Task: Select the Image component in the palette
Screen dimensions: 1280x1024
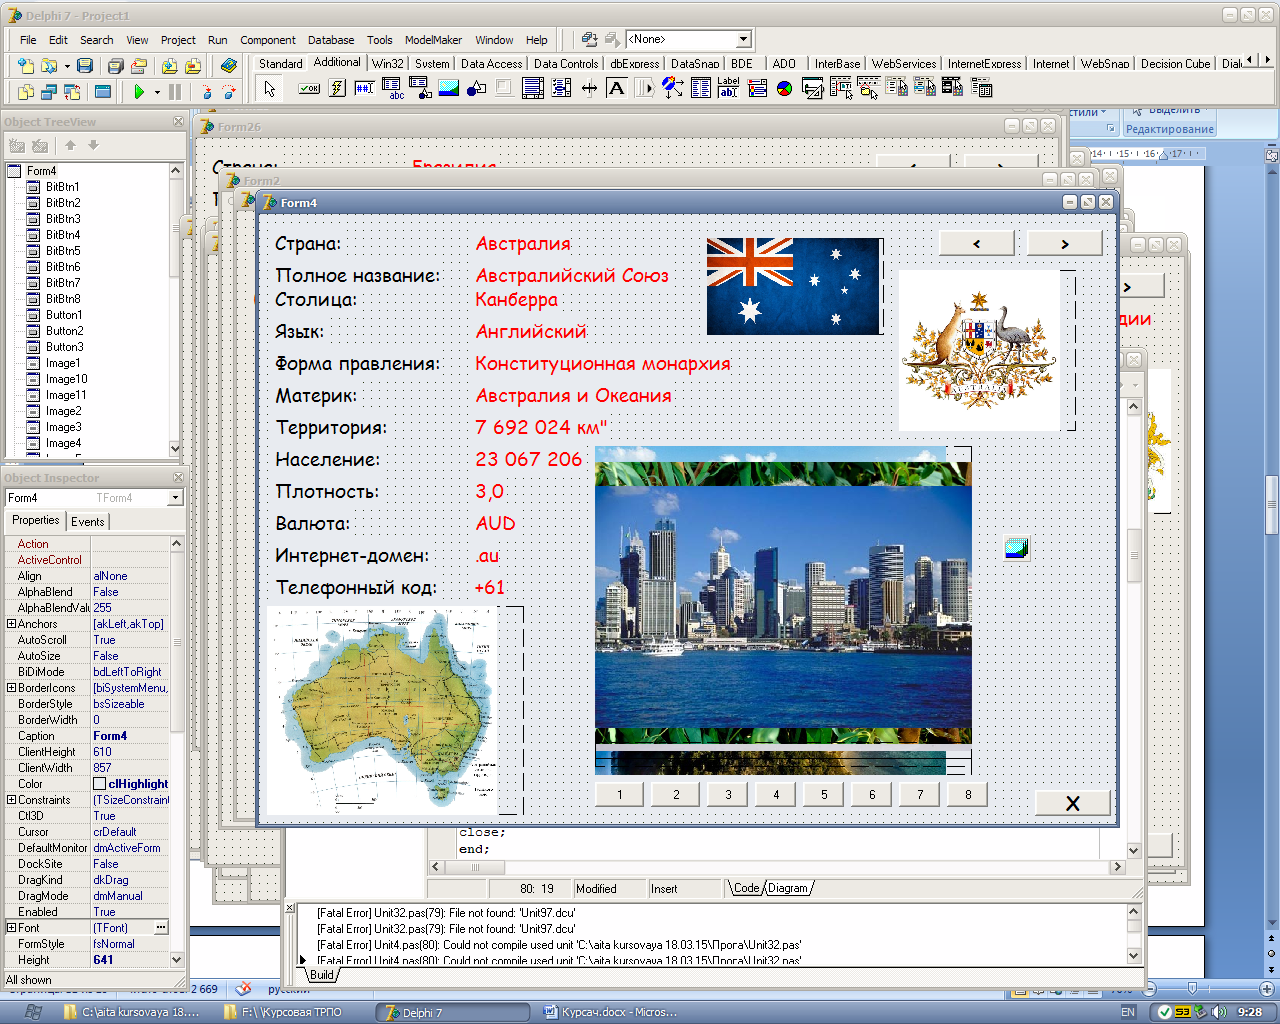Action: coord(449,88)
